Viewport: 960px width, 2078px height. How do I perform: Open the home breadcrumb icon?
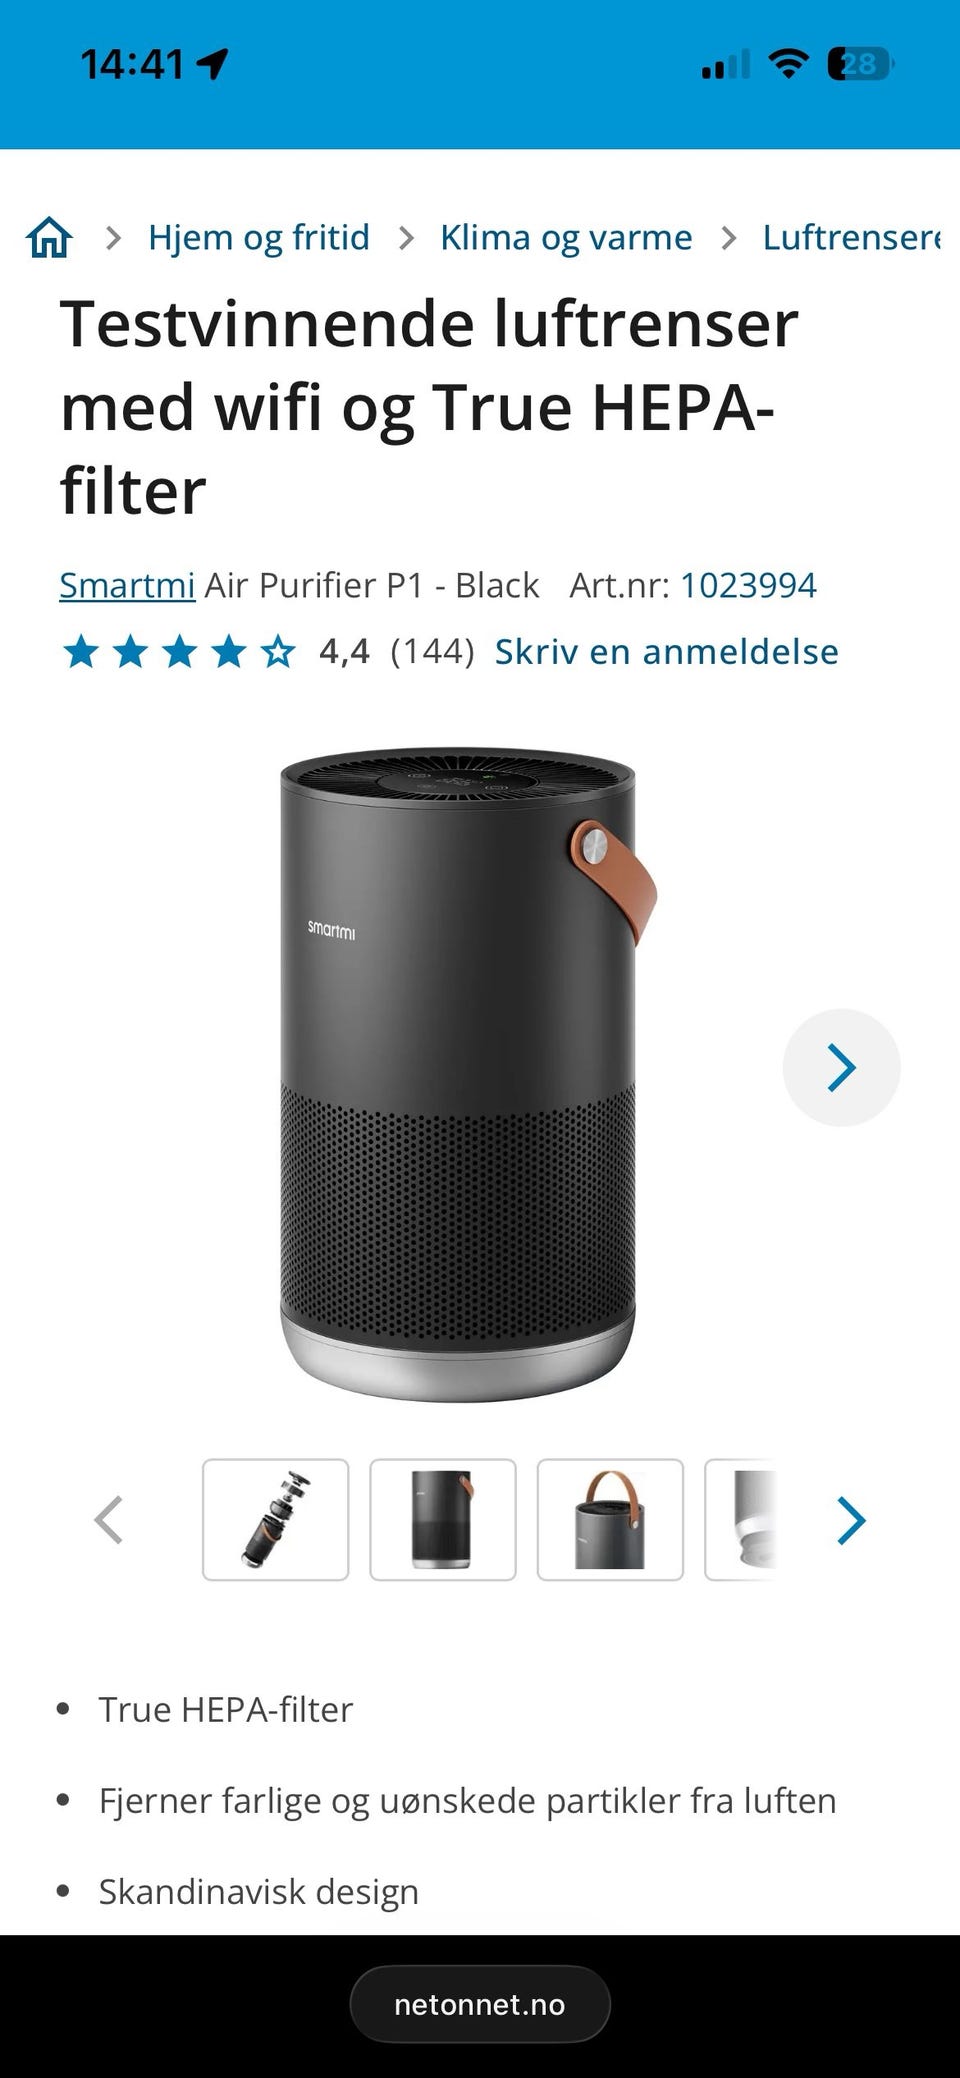pyautogui.click(x=49, y=238)
